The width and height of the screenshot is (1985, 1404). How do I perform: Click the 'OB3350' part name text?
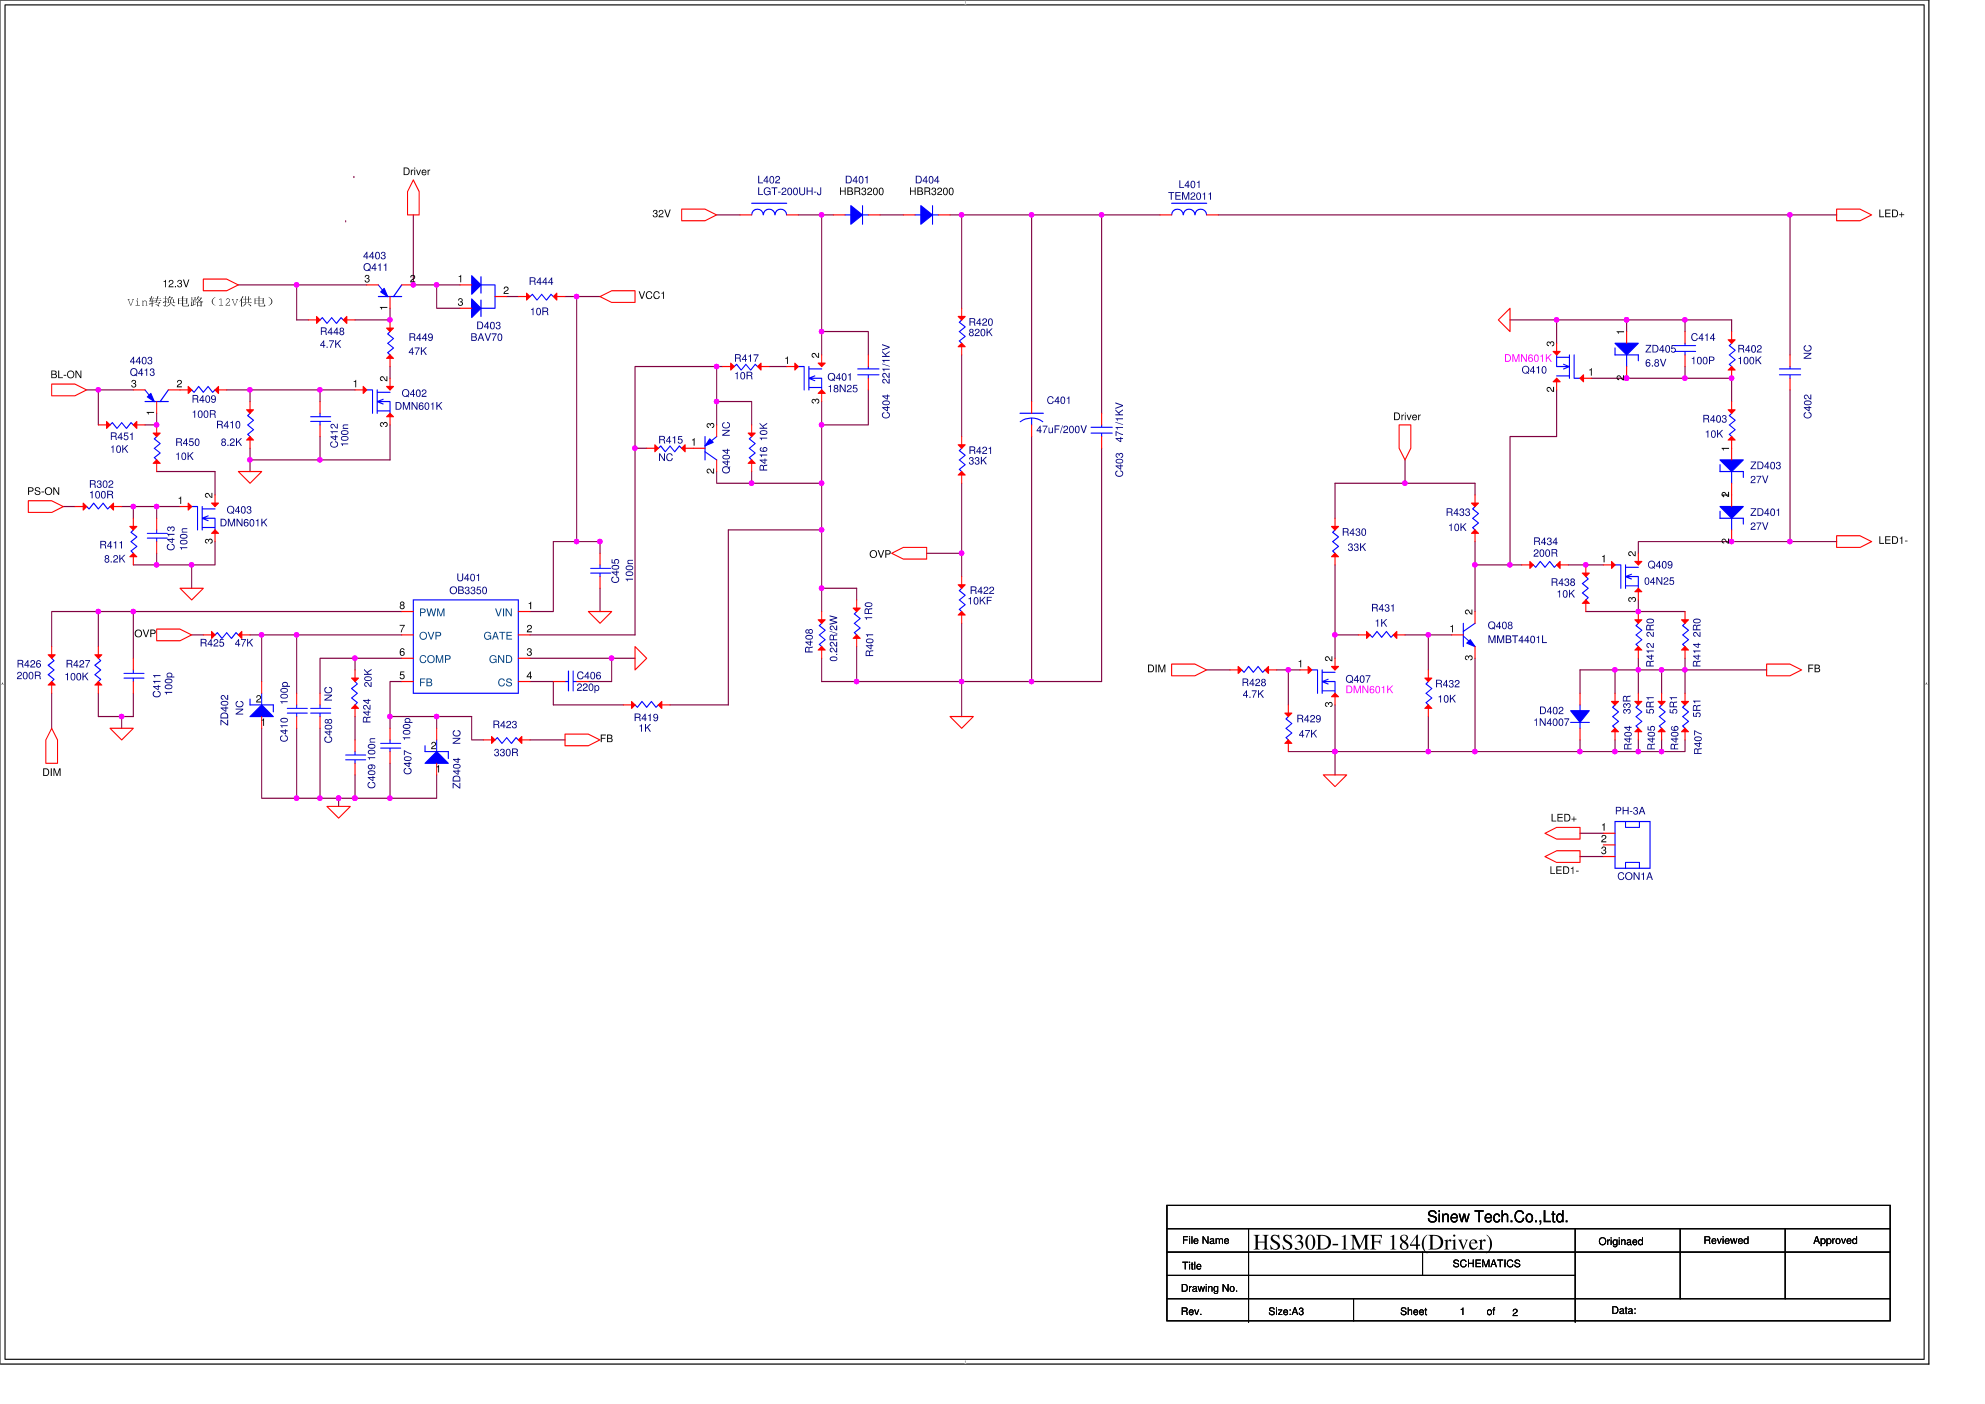(x=468, y=590)
